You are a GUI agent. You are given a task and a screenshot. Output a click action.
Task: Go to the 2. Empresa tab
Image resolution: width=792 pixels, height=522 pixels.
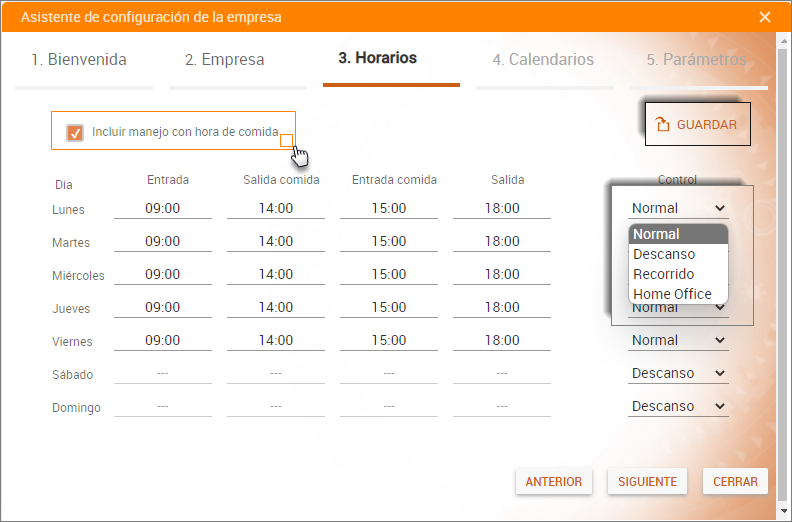(225, 60)
